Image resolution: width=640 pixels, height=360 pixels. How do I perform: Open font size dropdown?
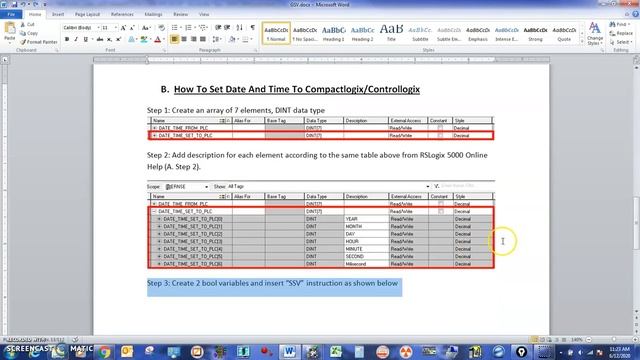(116, 28)
